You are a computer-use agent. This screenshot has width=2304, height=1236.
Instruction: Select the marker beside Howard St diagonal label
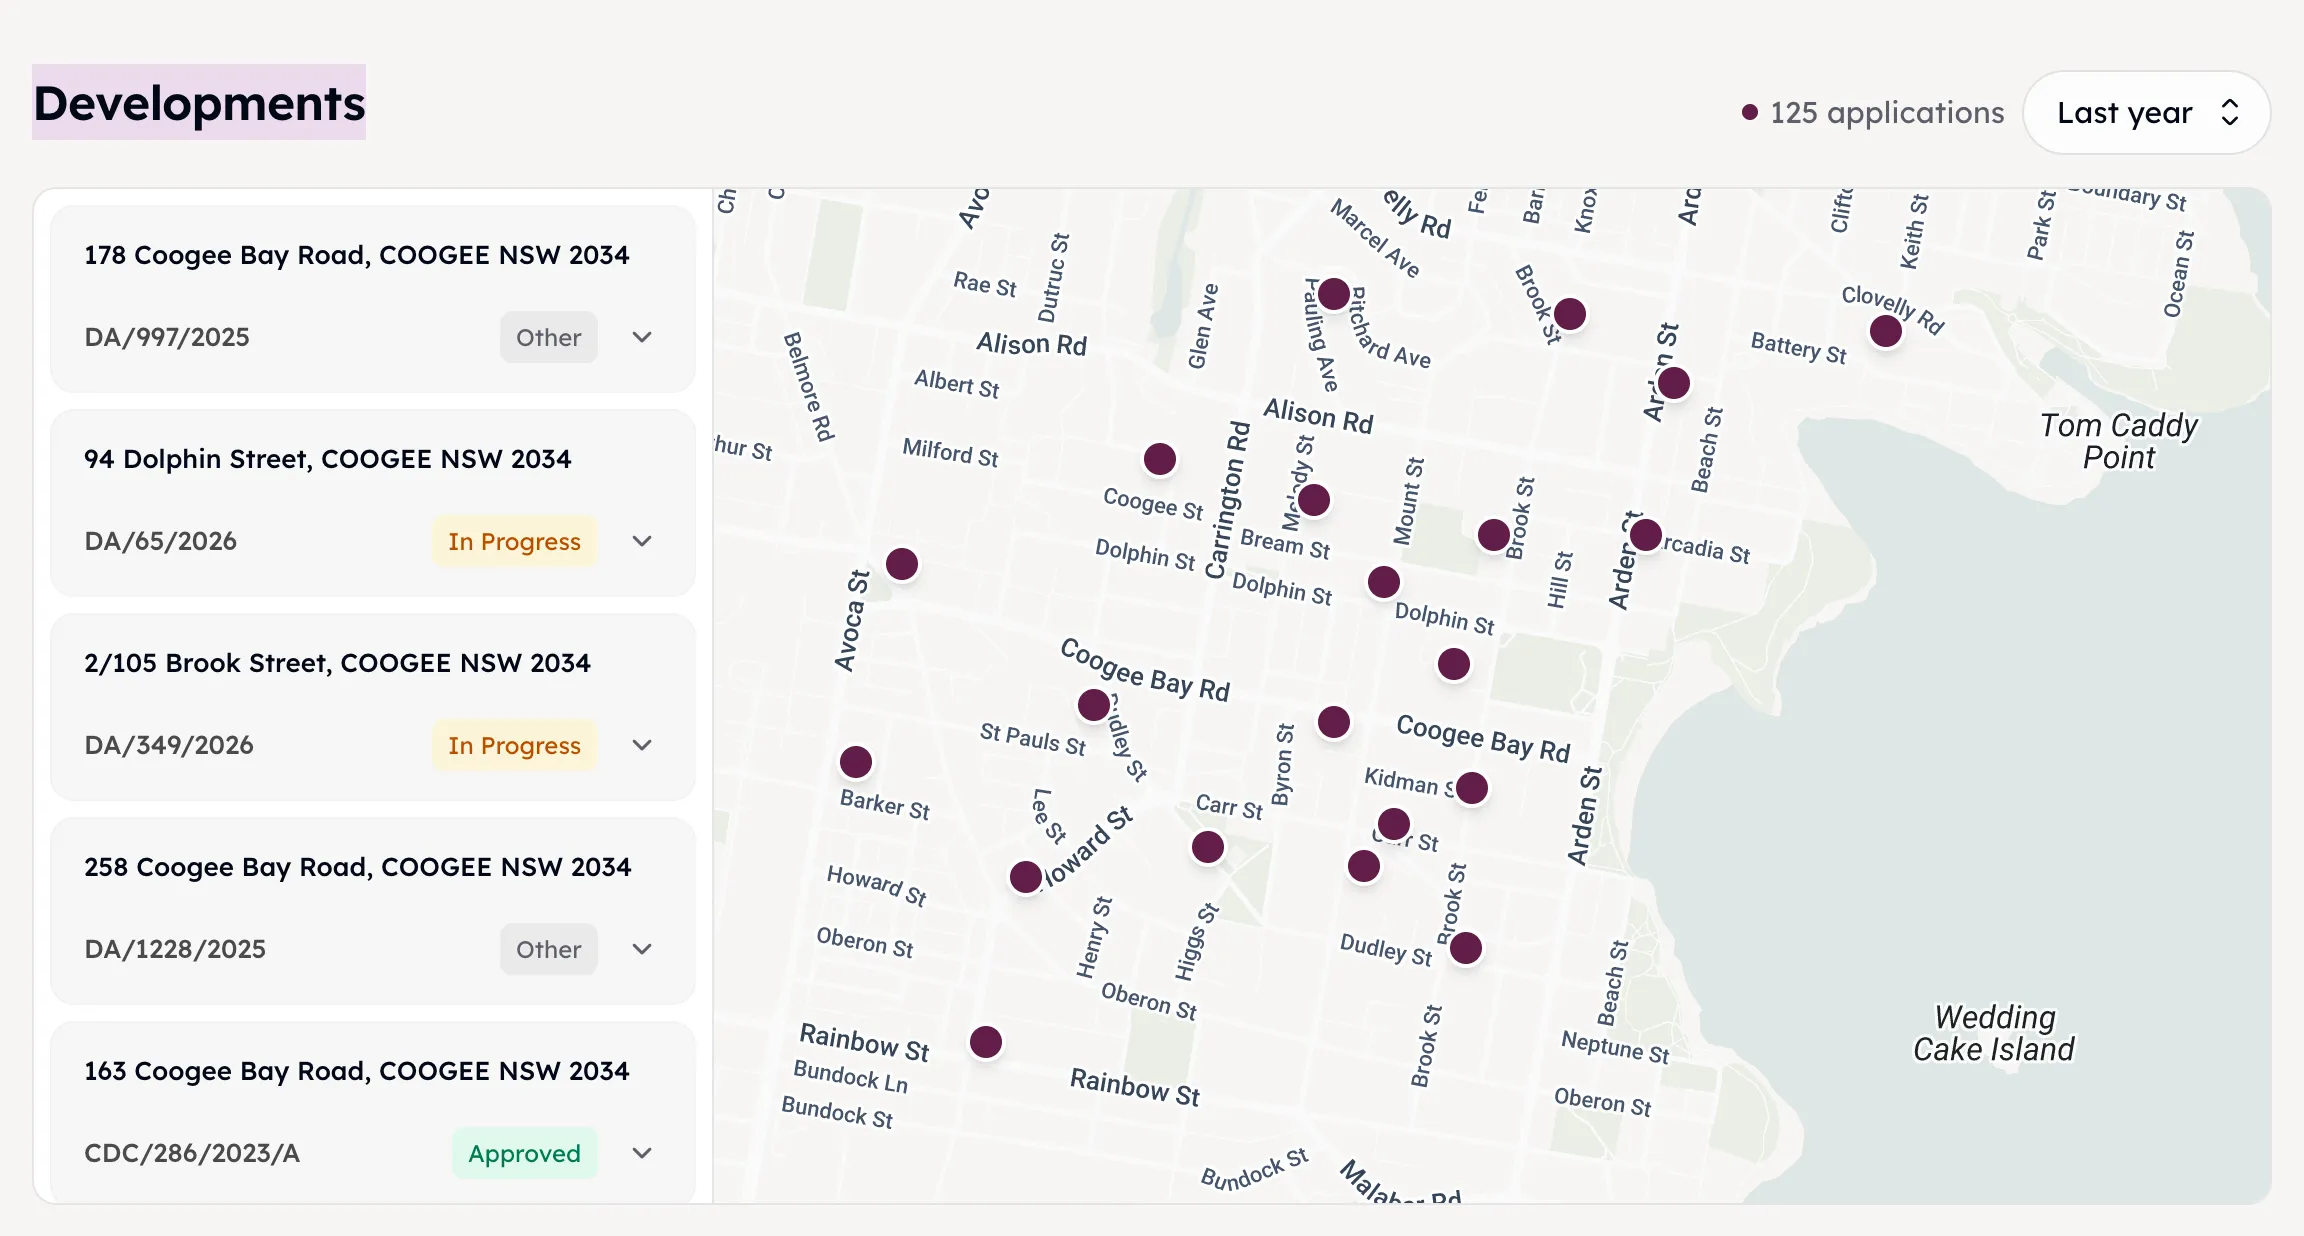(x=1026, y=877)
